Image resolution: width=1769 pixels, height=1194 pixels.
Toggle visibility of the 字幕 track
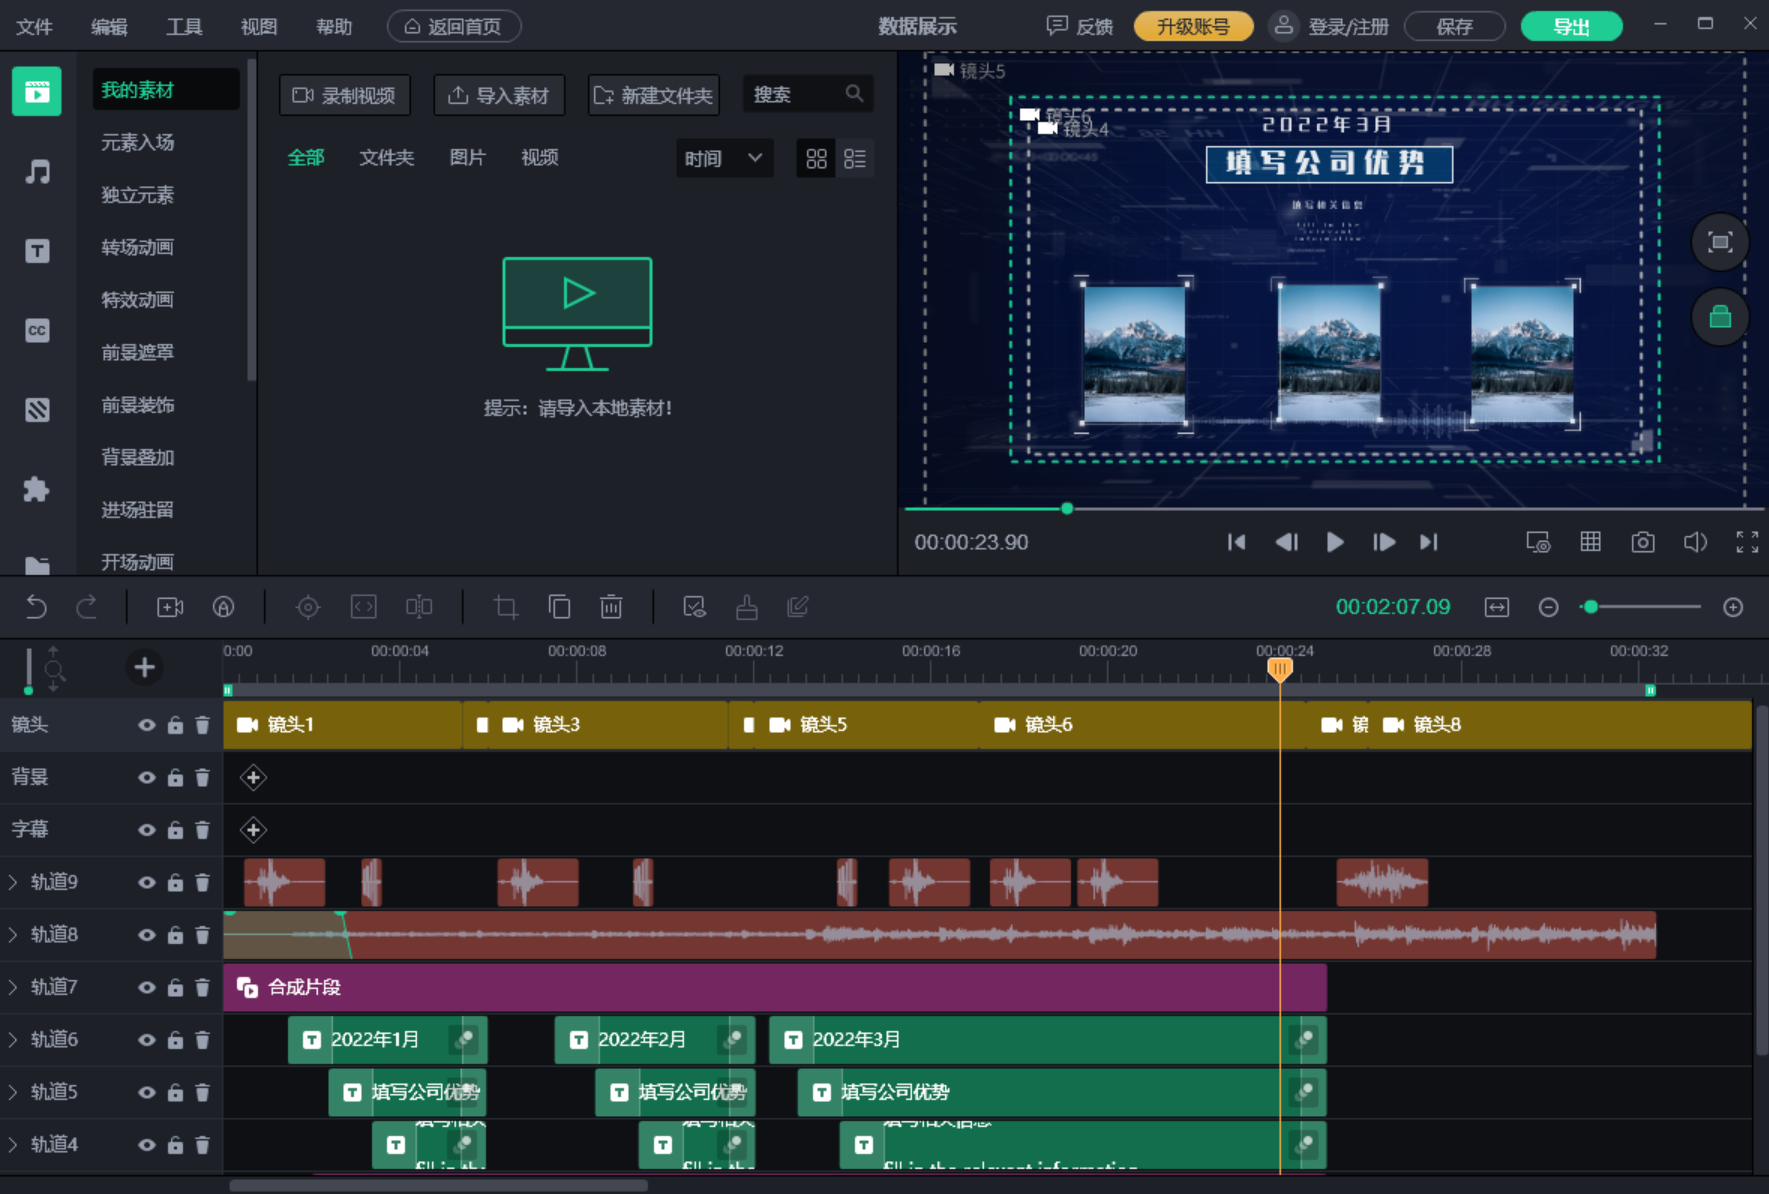(146, 830)
